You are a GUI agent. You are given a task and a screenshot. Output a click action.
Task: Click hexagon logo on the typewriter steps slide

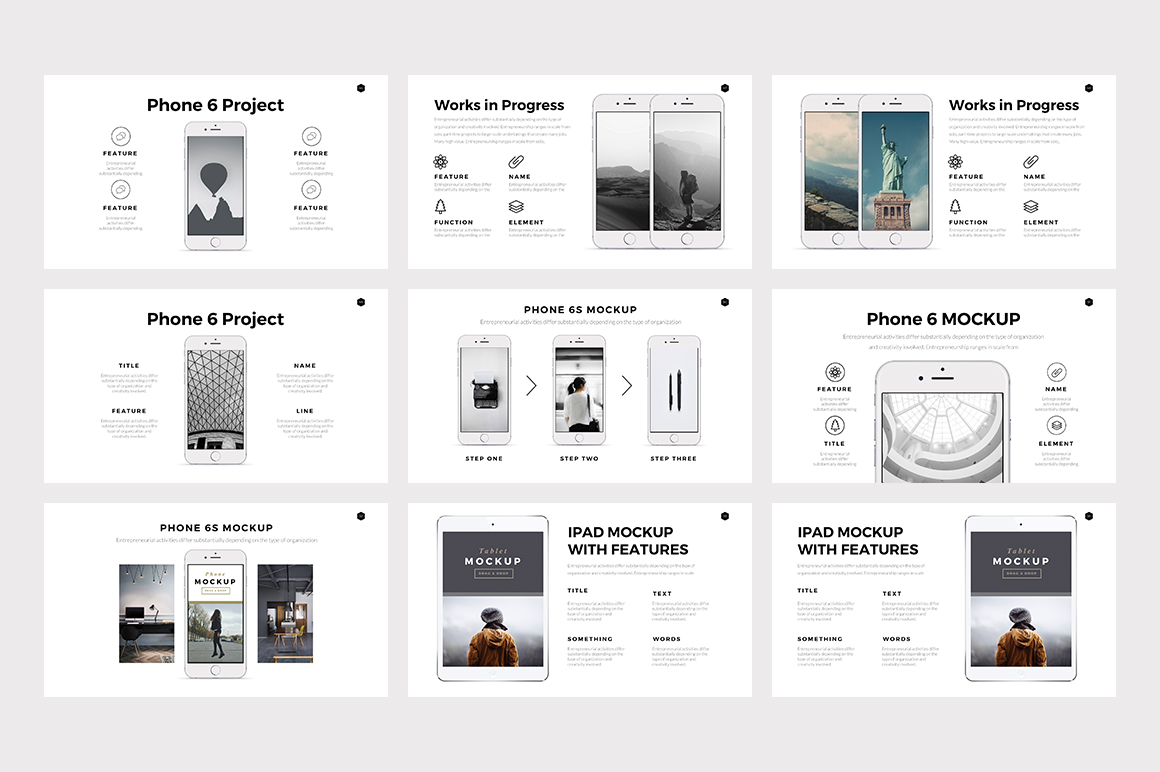pyautogui.click(x=725, y=302)
